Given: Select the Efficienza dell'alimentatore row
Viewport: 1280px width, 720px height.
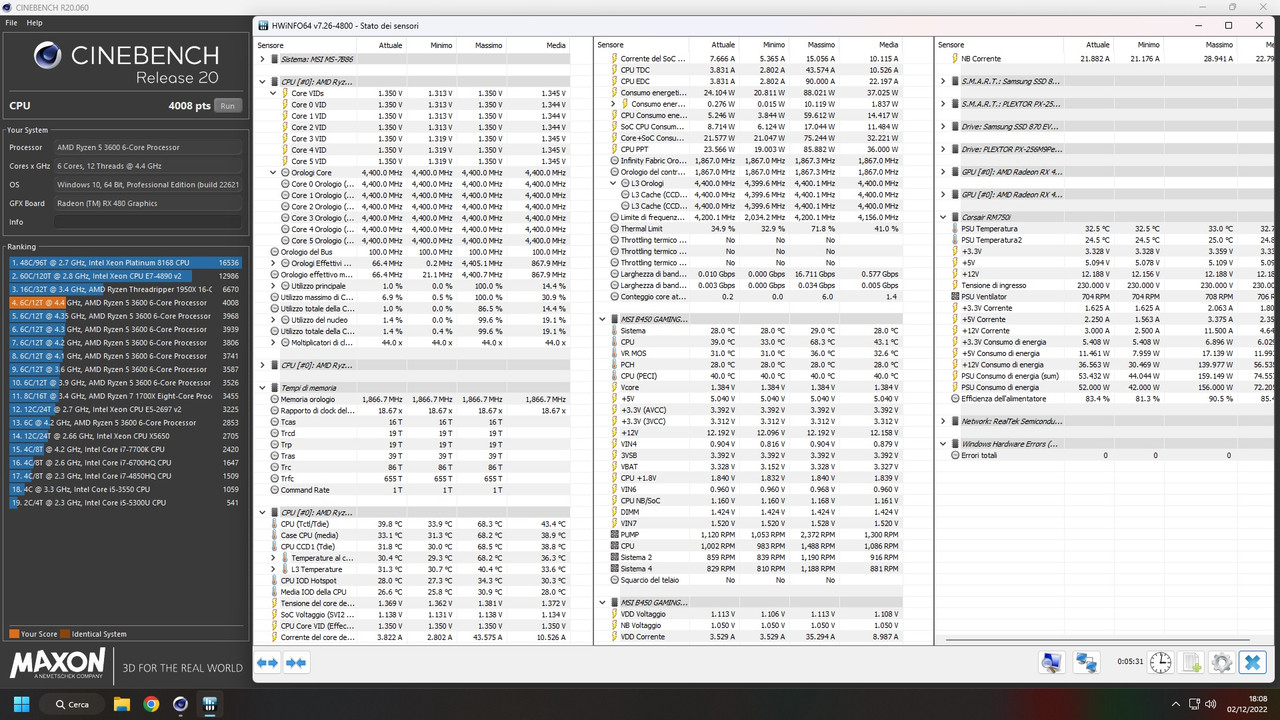Looking at the screenshot, I should point(1104,399).
